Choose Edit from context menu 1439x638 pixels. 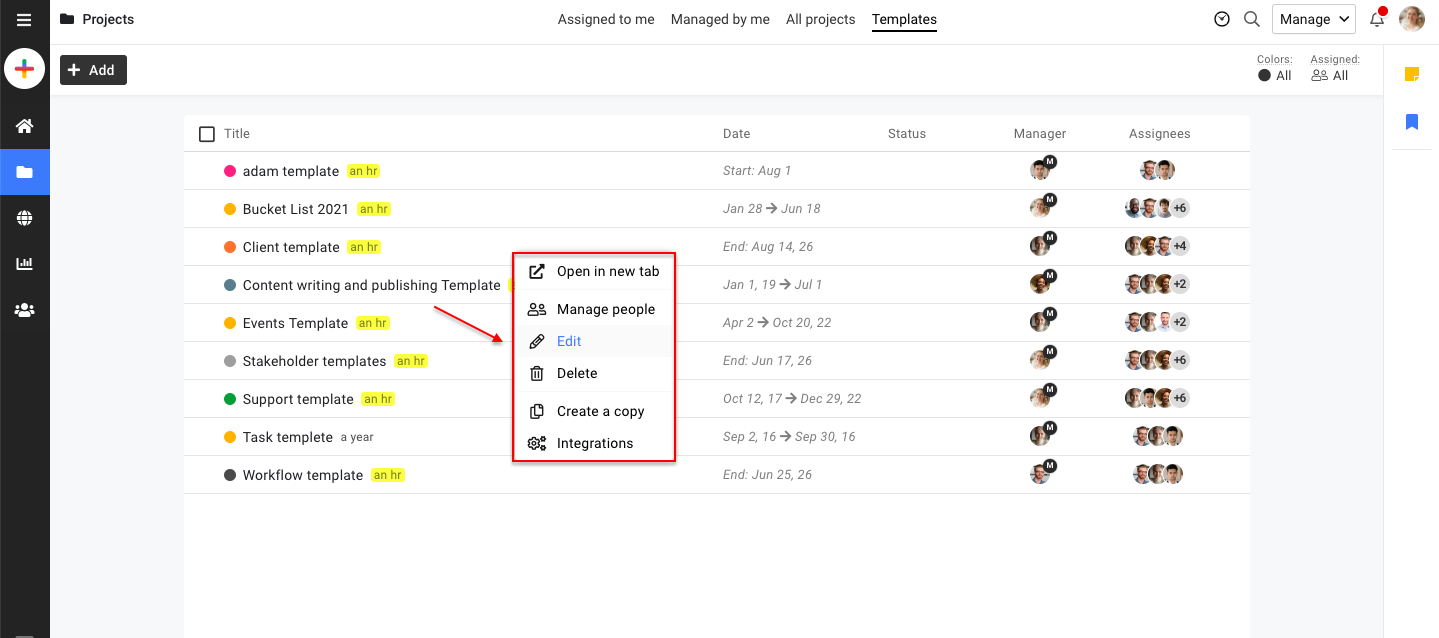[x=594, y=341]
